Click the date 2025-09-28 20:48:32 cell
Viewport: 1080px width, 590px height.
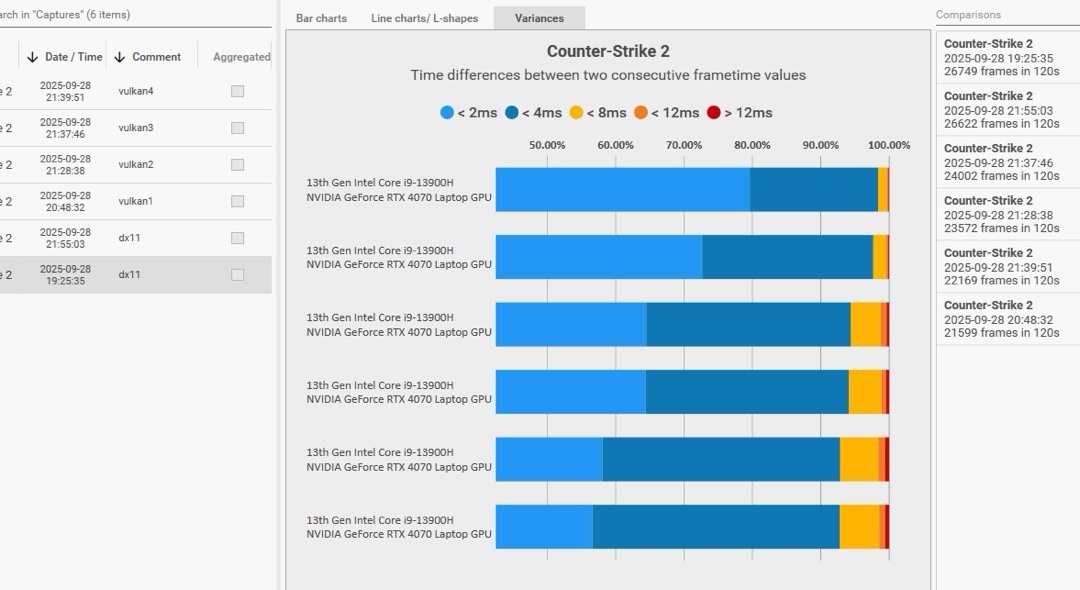click(x=65, y=201)
